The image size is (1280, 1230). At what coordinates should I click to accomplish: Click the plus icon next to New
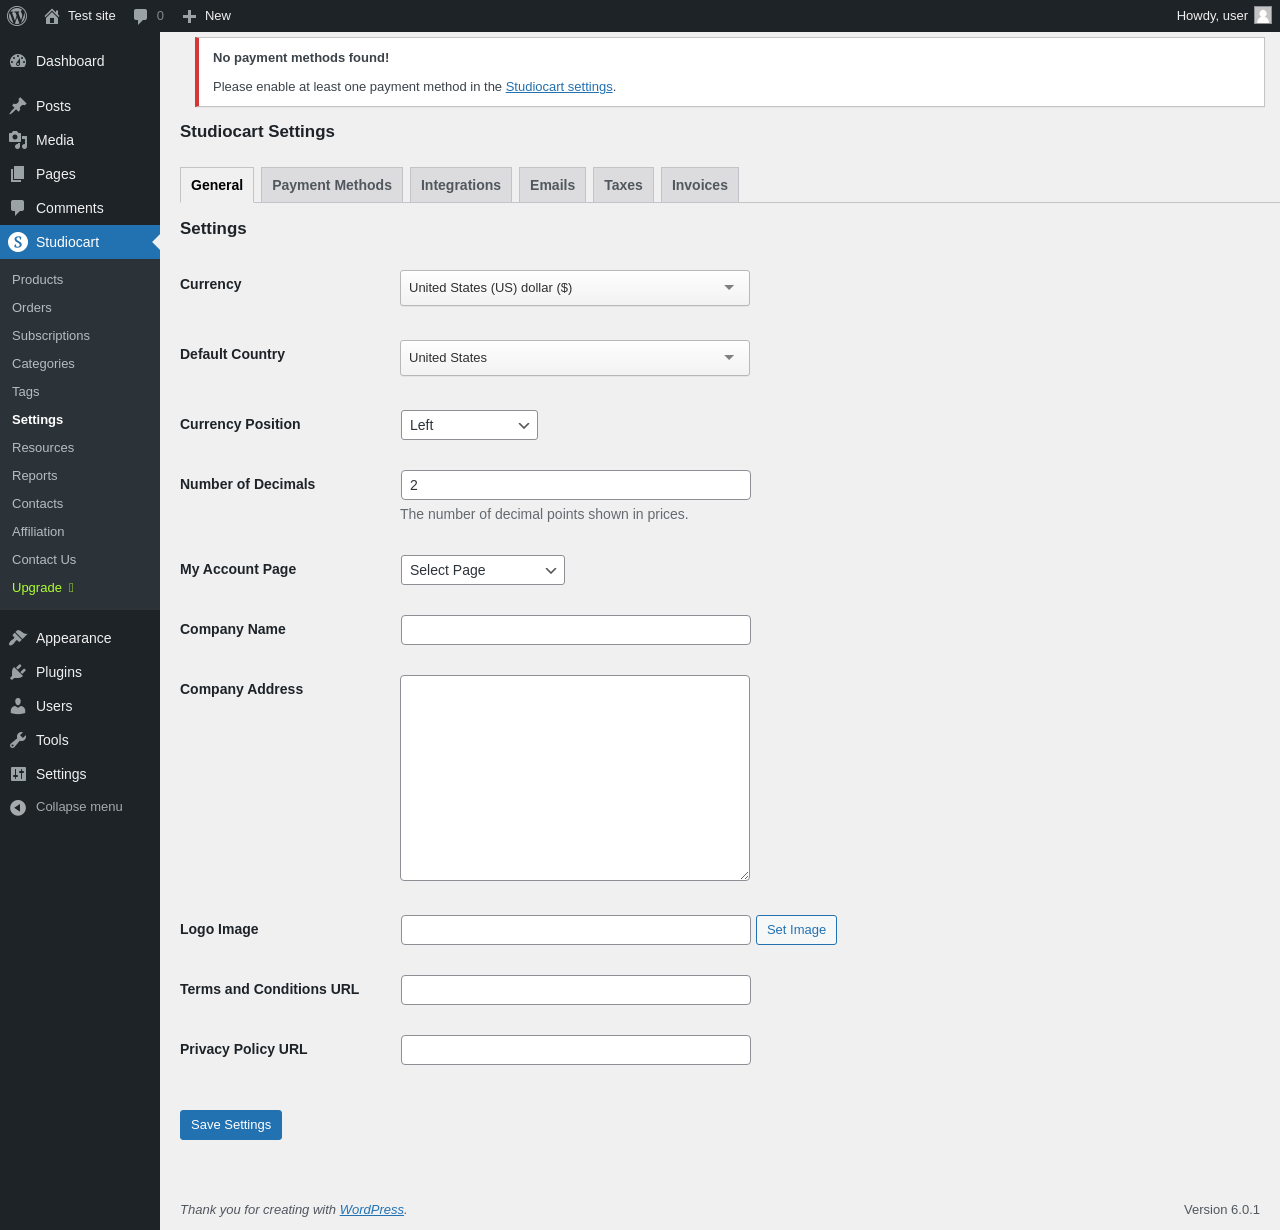coord(189,16)
